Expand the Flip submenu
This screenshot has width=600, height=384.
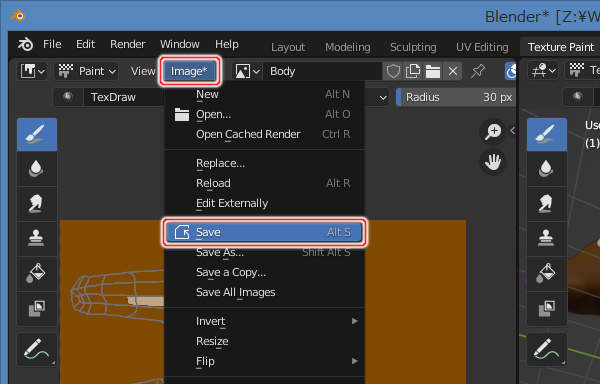click(x=264, y=361)
